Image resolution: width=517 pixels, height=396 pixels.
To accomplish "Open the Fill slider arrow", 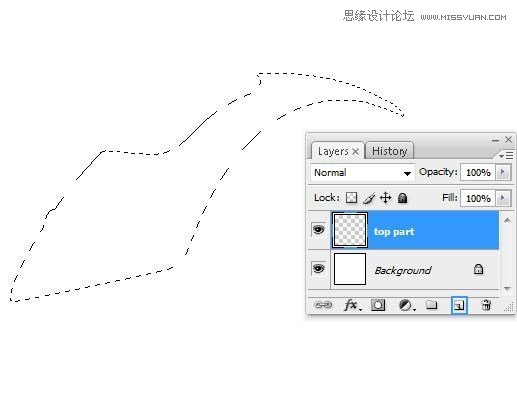I will point(503,198).
